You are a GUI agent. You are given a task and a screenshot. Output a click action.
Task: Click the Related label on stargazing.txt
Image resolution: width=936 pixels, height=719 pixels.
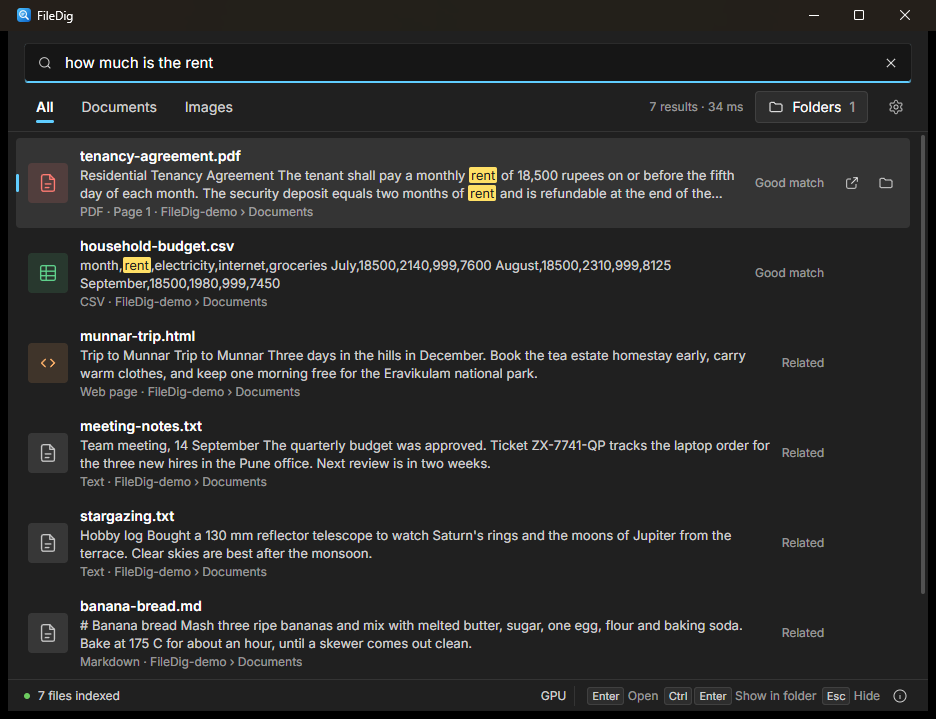click(x=803, y=543)
